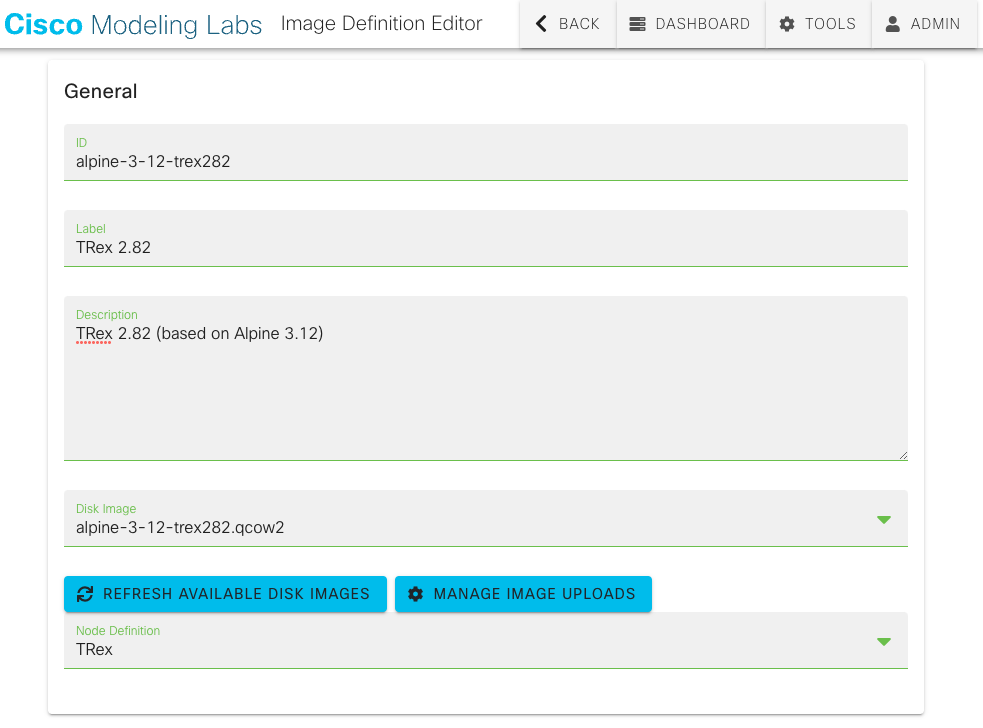Click the misspelled word TRex in Description
983x728 pixels.
pyautogui.click(x=94, y=334)
